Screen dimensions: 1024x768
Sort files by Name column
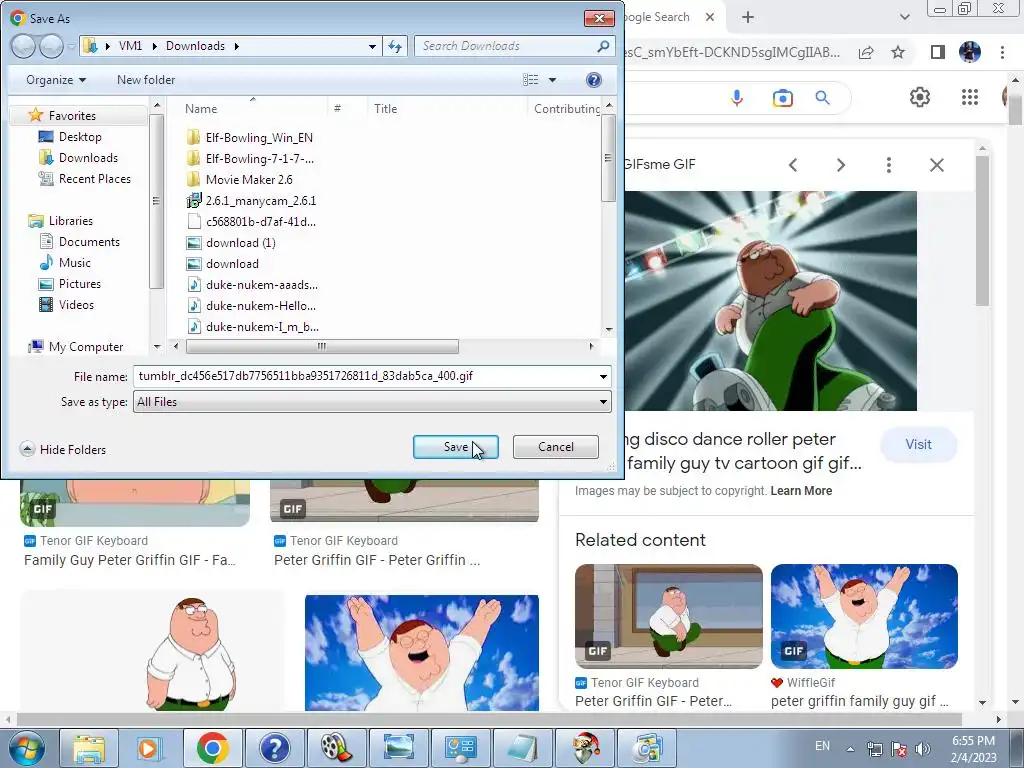click(200, 108)
